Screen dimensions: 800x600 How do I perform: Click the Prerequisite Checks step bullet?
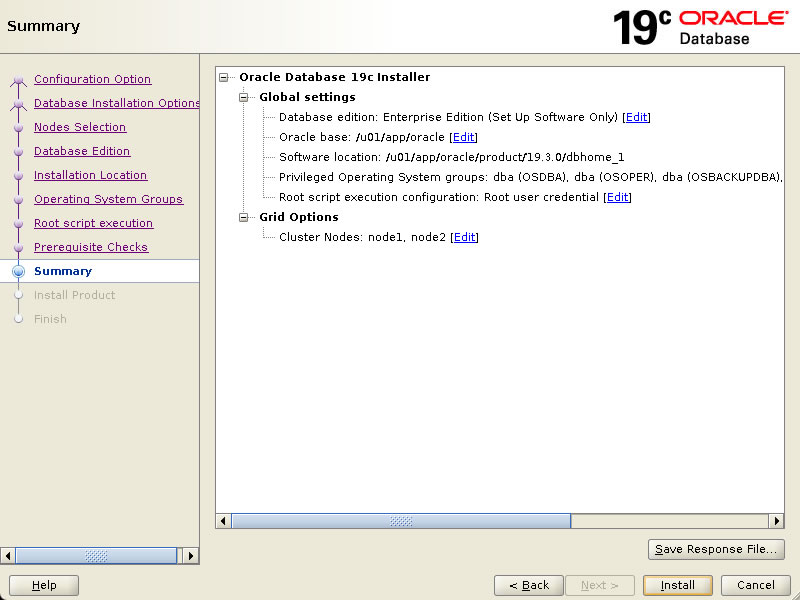[x=18, y=247]
